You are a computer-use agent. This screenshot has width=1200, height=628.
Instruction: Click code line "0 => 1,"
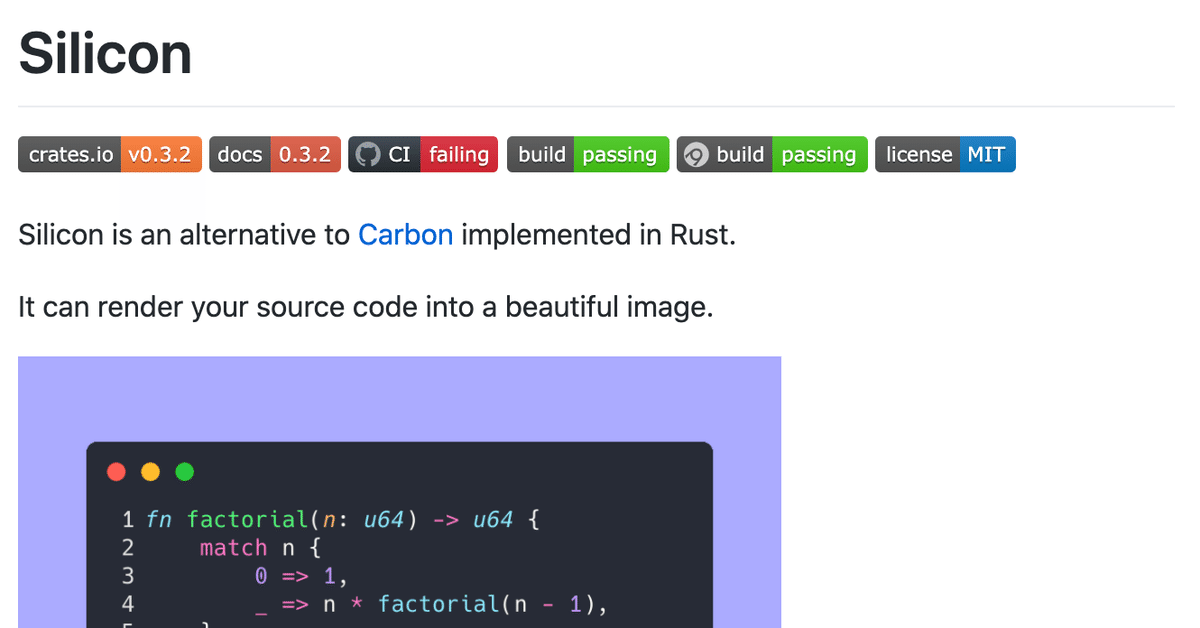pyautogui.click(x=303, y=576)
